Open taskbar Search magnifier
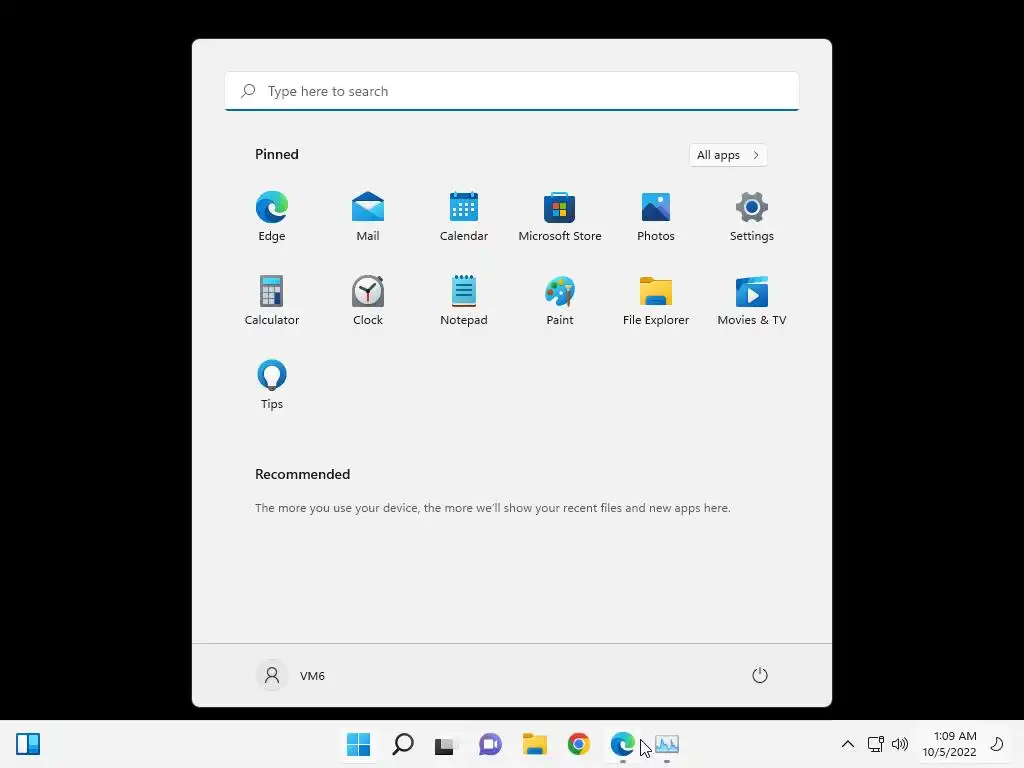Image resolution: width=1024 pixels, height=768 pixels. click(403, 744)
